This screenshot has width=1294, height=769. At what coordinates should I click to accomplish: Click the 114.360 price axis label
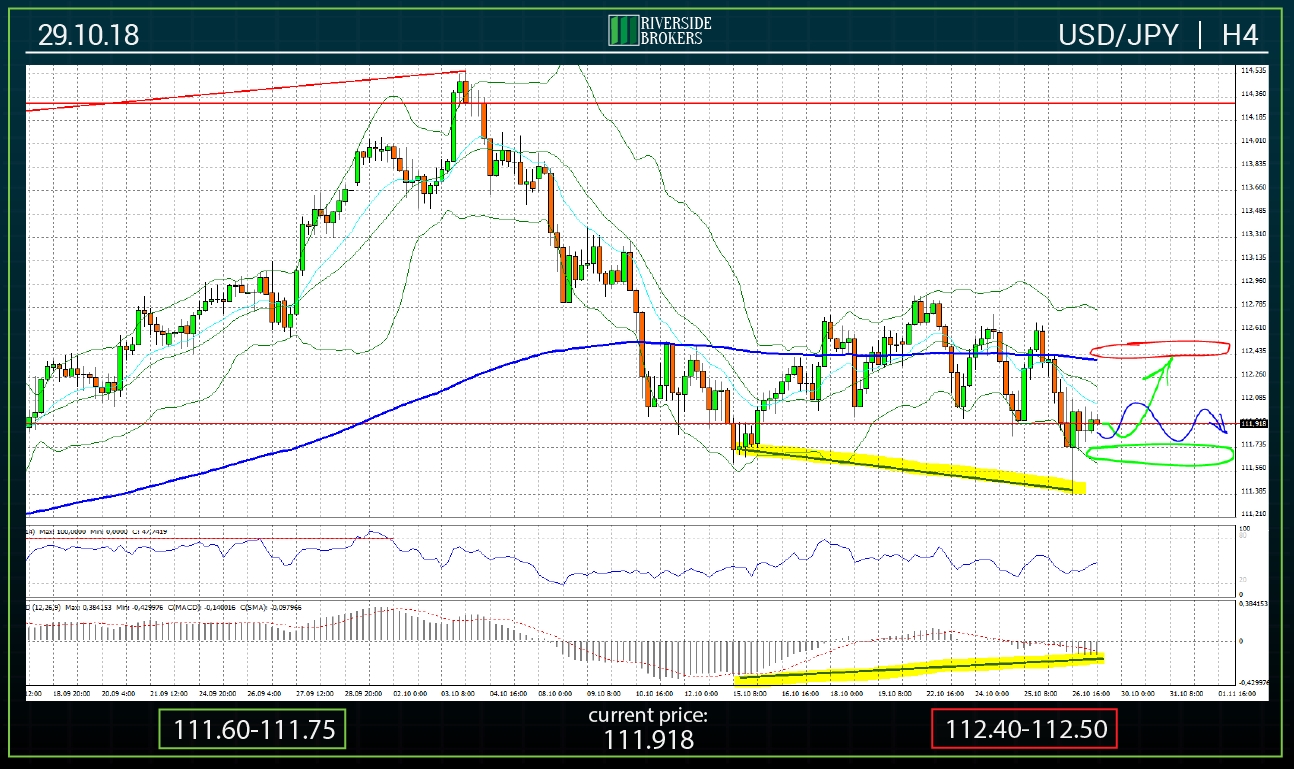click(x=1253, y=94)
